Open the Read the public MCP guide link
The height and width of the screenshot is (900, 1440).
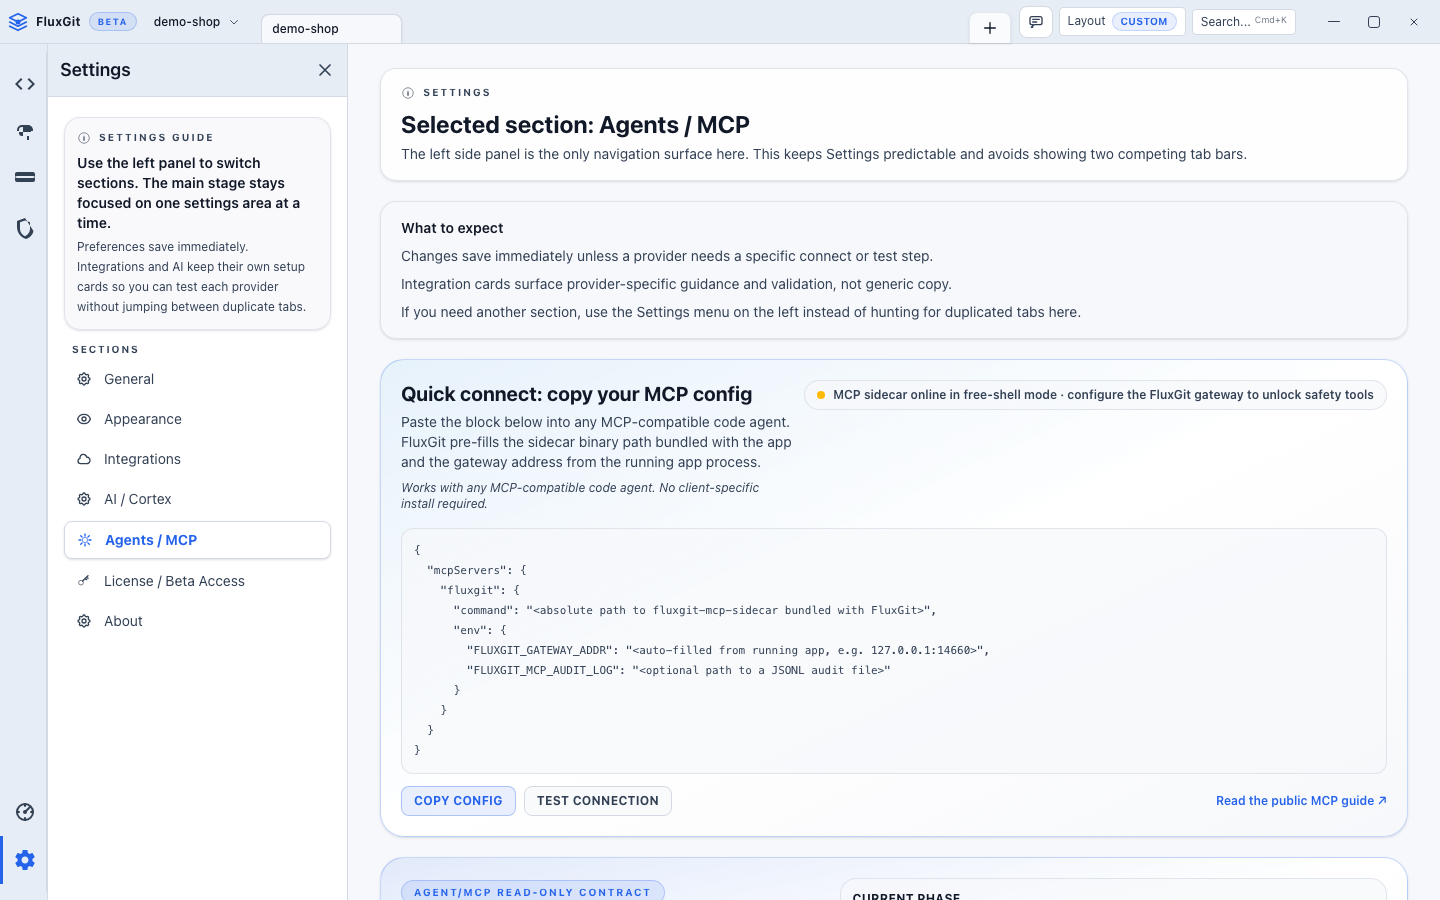(1301, 801)
